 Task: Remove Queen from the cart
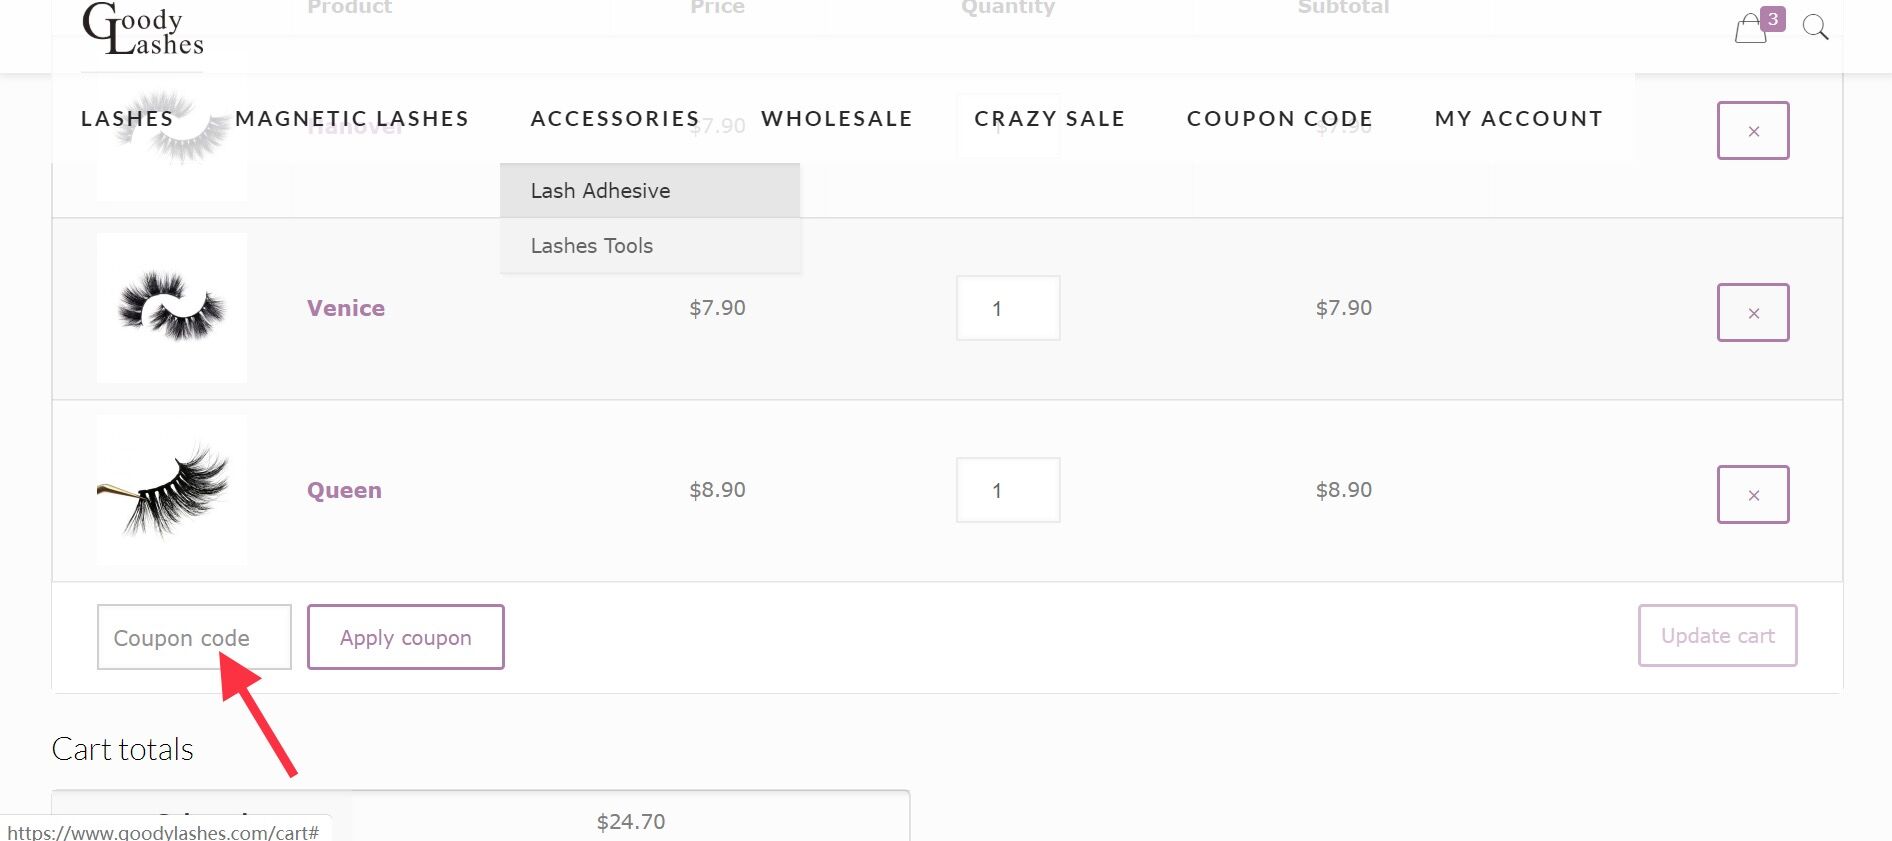pos(1753,495)
